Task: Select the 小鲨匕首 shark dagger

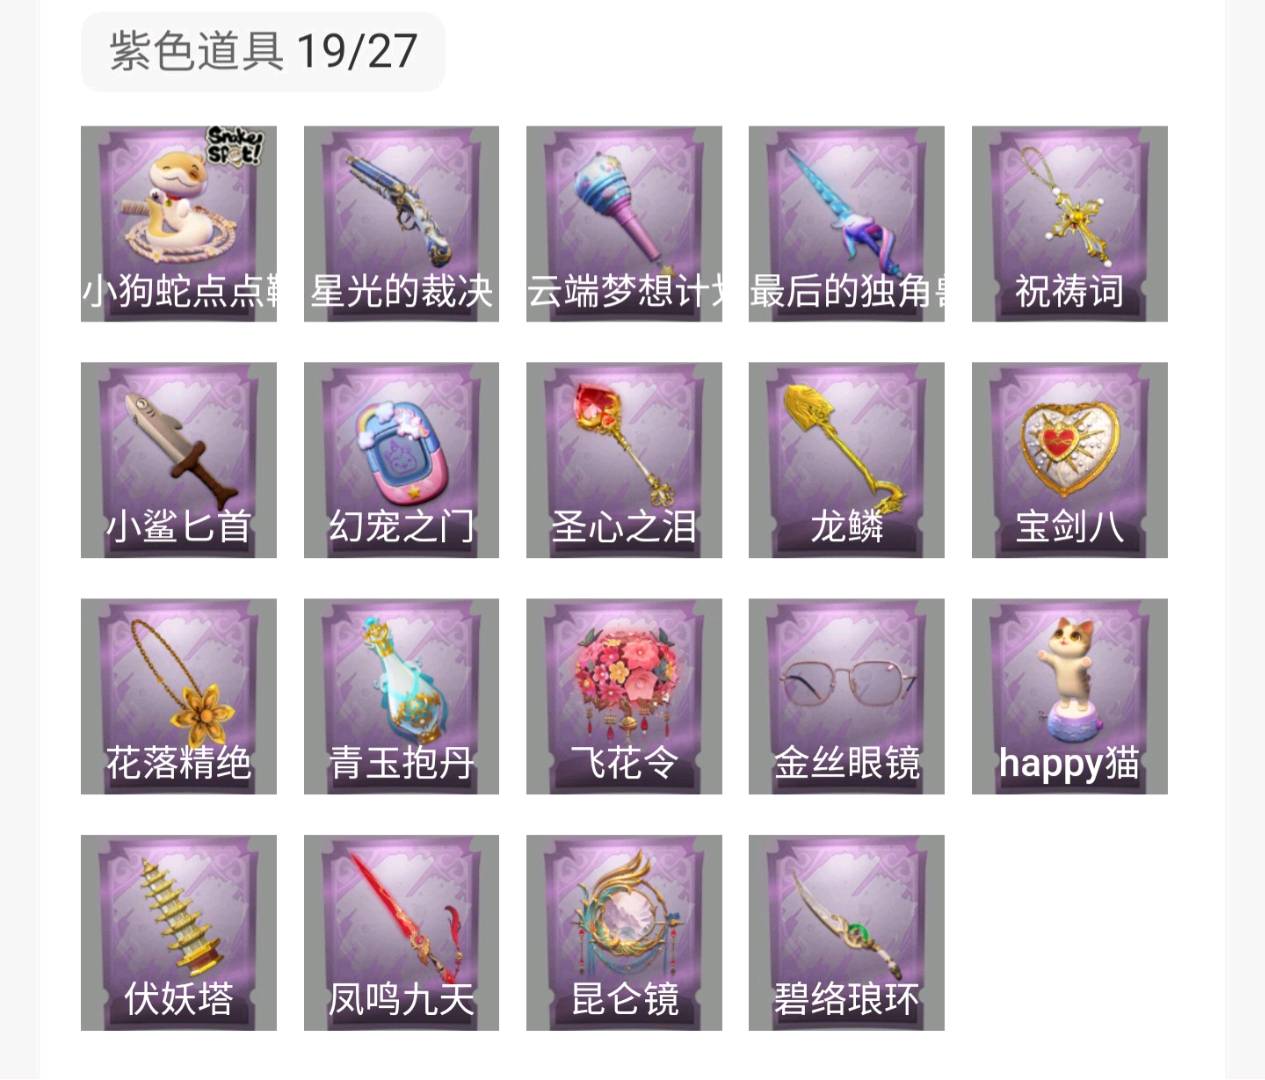Action: click(179, 460)
